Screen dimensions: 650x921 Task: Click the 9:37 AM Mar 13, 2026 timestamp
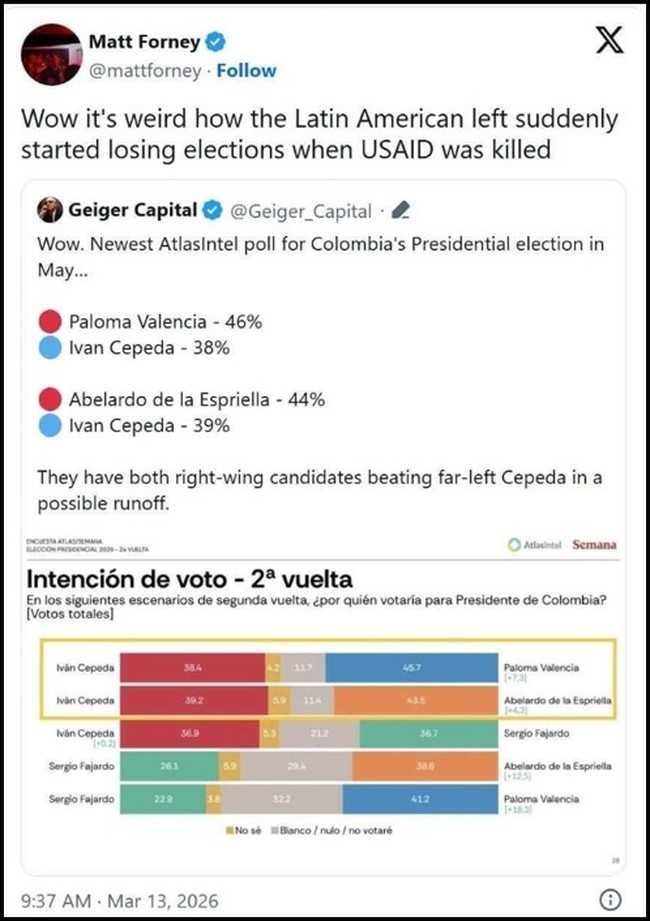pyautogui.click(x=120, y=900)
